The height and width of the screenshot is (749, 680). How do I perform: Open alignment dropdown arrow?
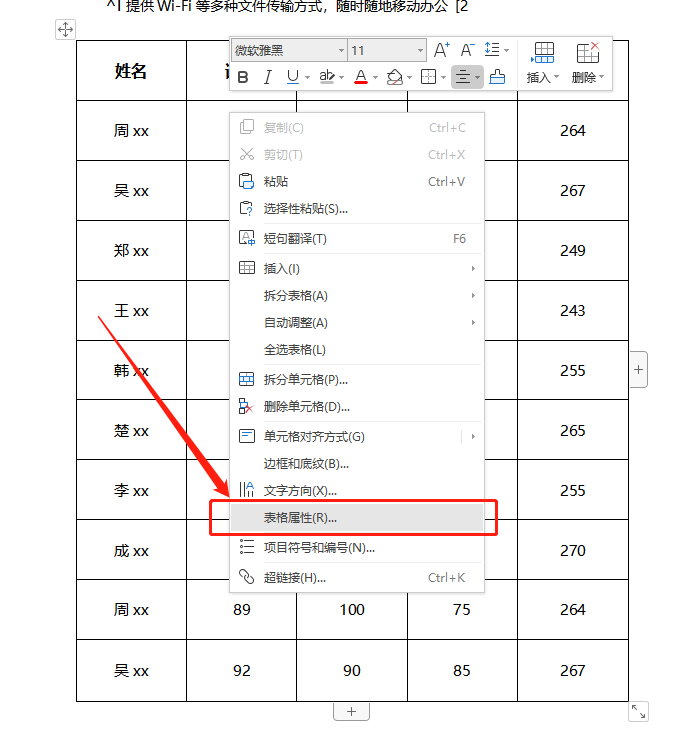click(478, 77)
